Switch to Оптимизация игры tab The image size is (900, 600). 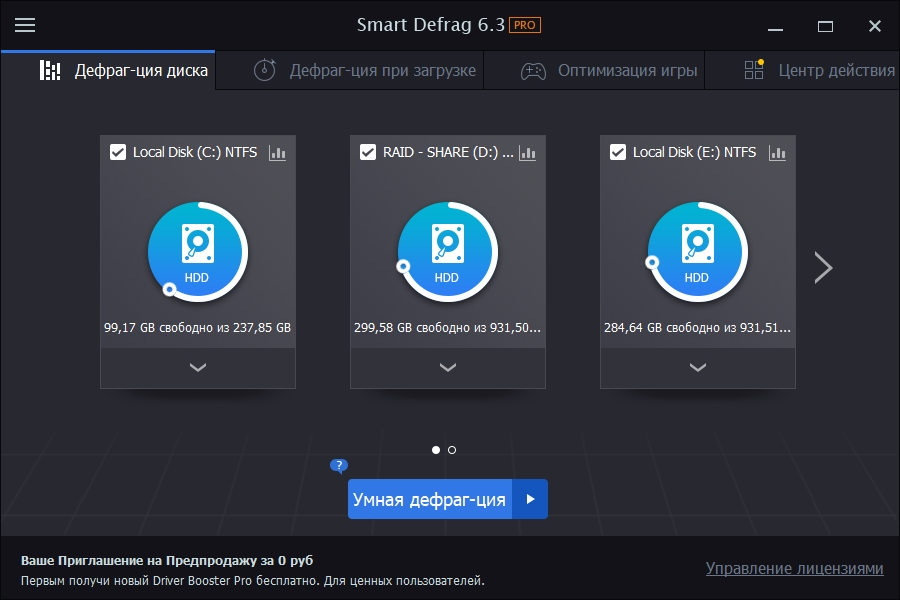click(x=594, y=70)
